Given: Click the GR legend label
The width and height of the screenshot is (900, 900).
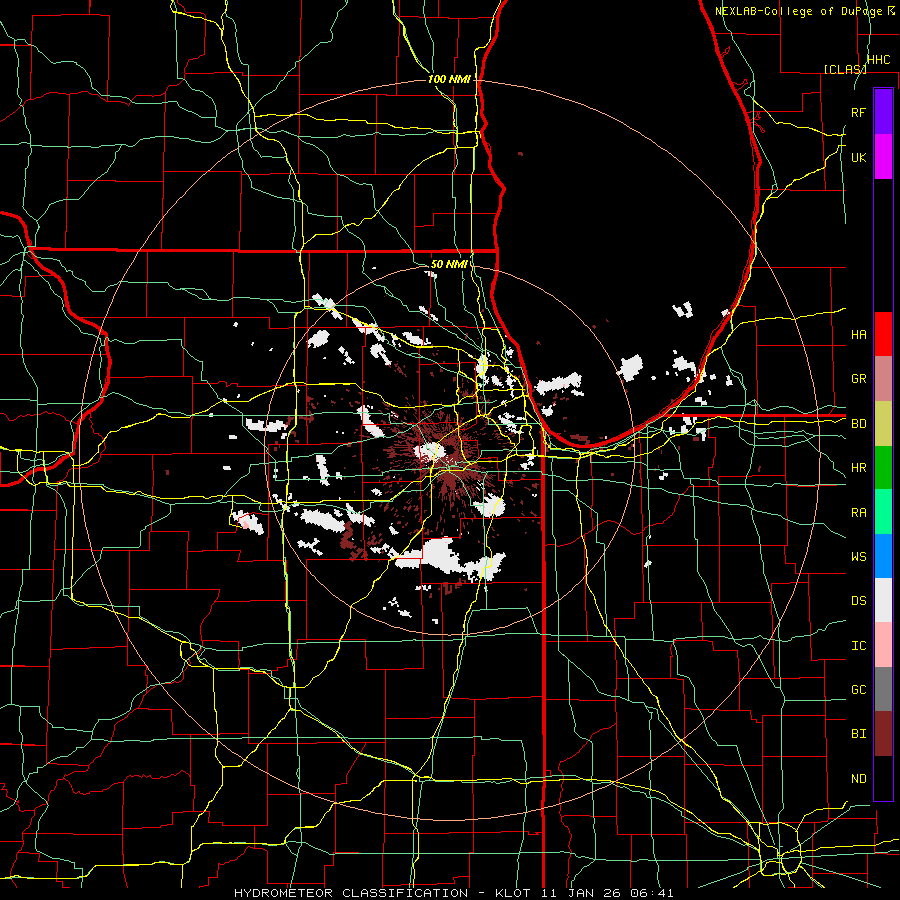Looking at the screenshot, I should (858, 379).
